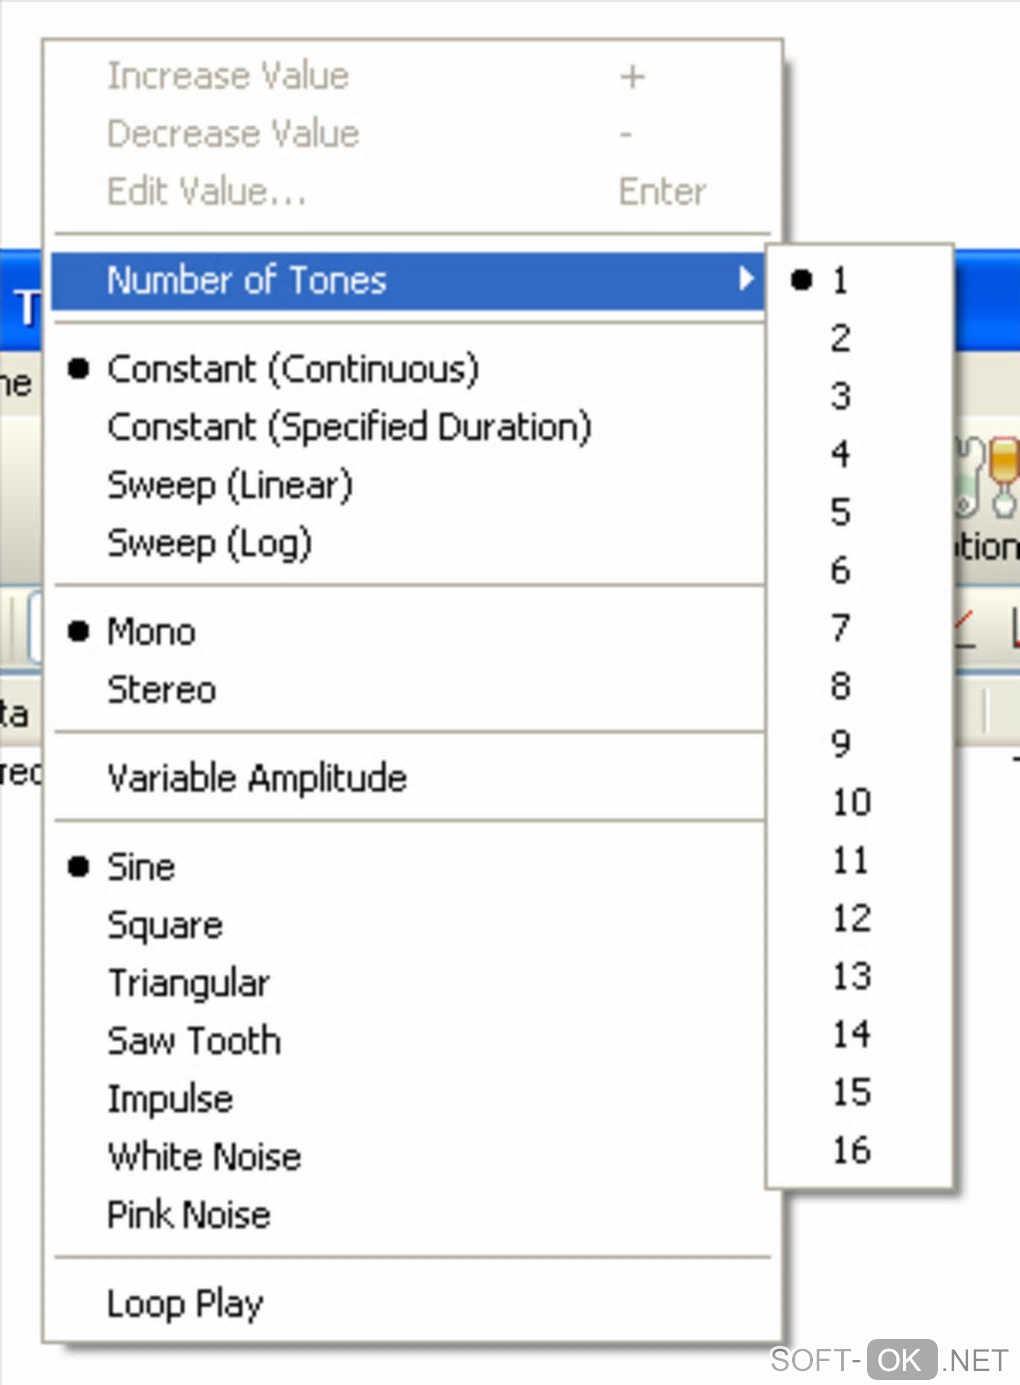Select Constant (Specified Duration) mode
Viewport: 1020px width, 1385px height.
349,427
